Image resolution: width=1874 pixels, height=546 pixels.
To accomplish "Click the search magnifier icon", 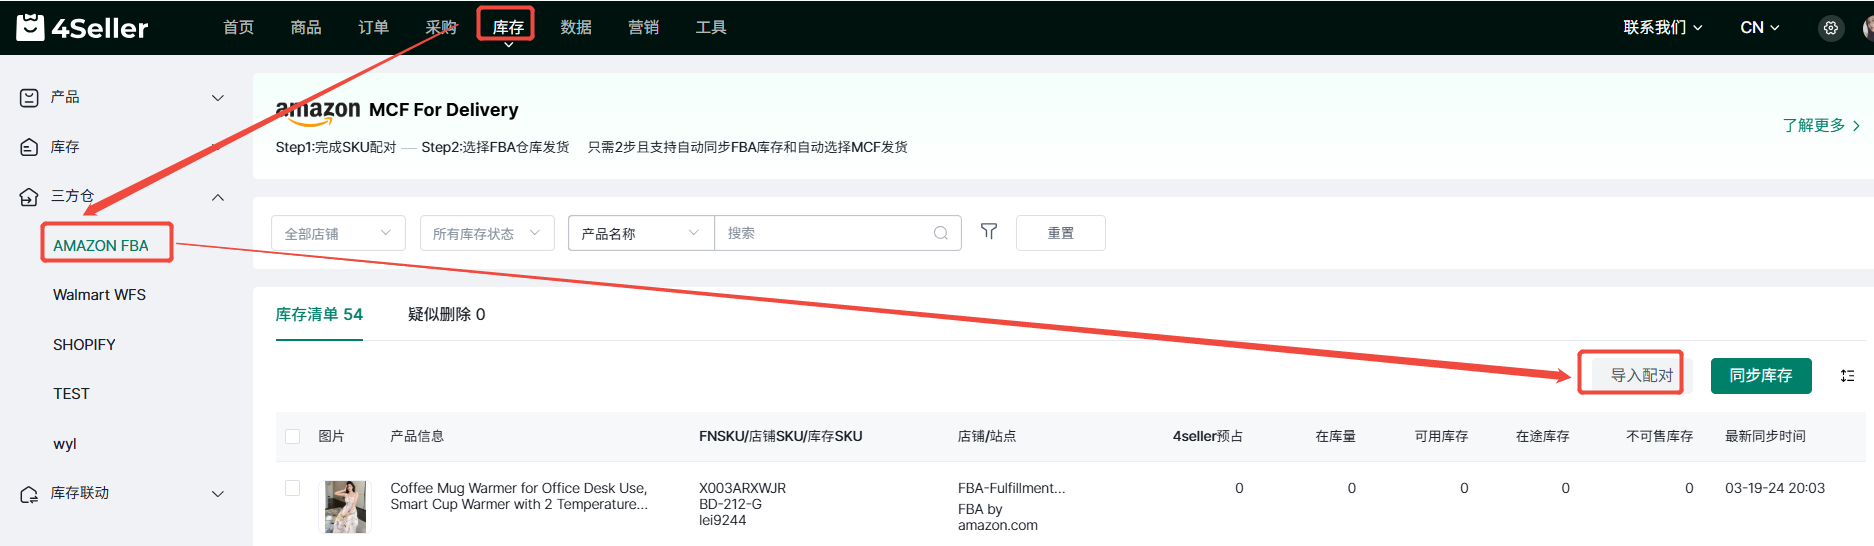I will coord(940,233).
